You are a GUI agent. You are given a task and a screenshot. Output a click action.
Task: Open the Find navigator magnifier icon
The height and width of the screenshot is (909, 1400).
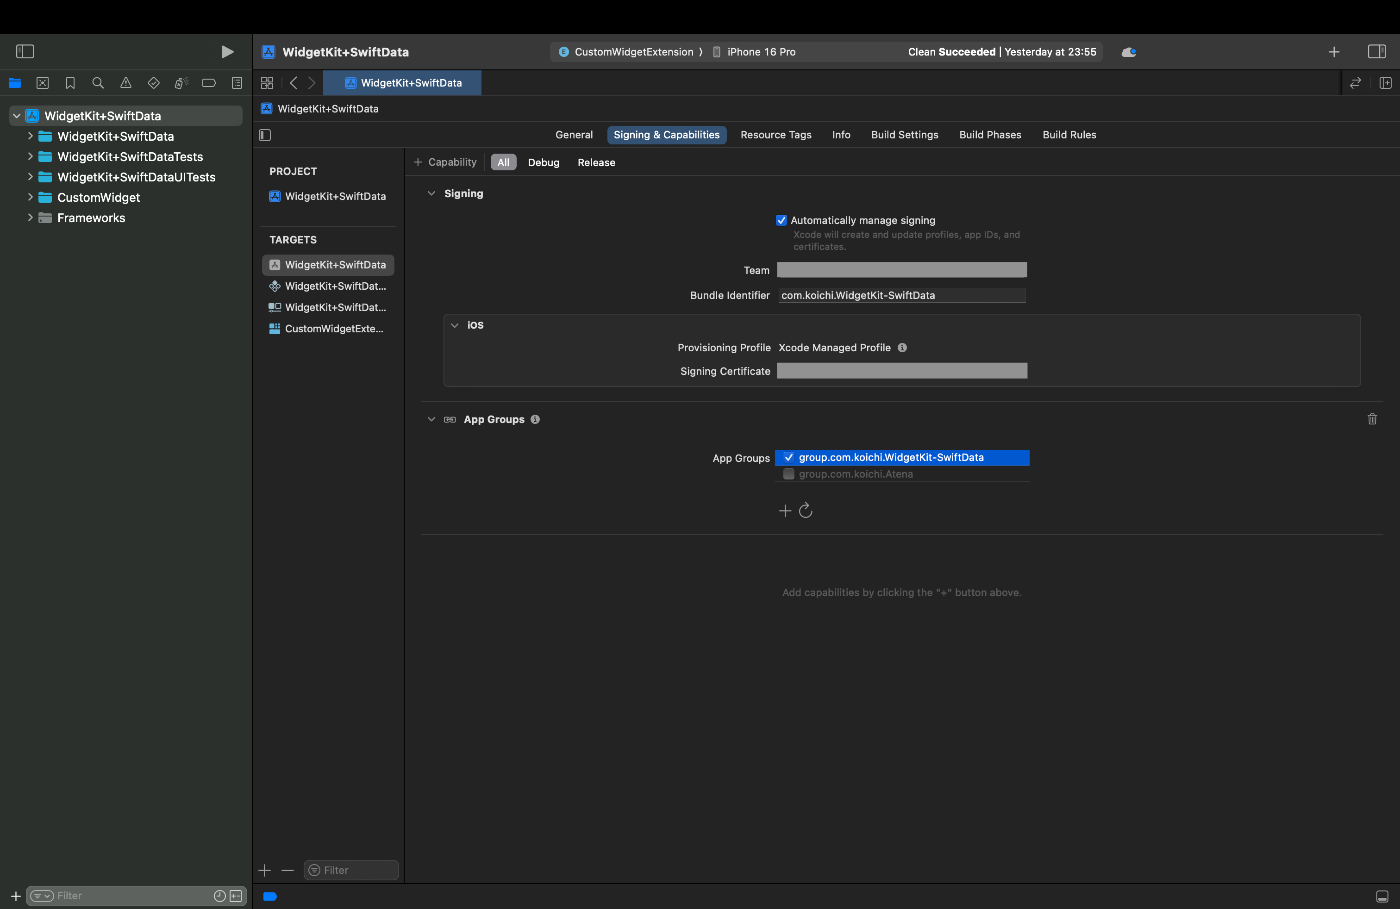click(98, 83)
